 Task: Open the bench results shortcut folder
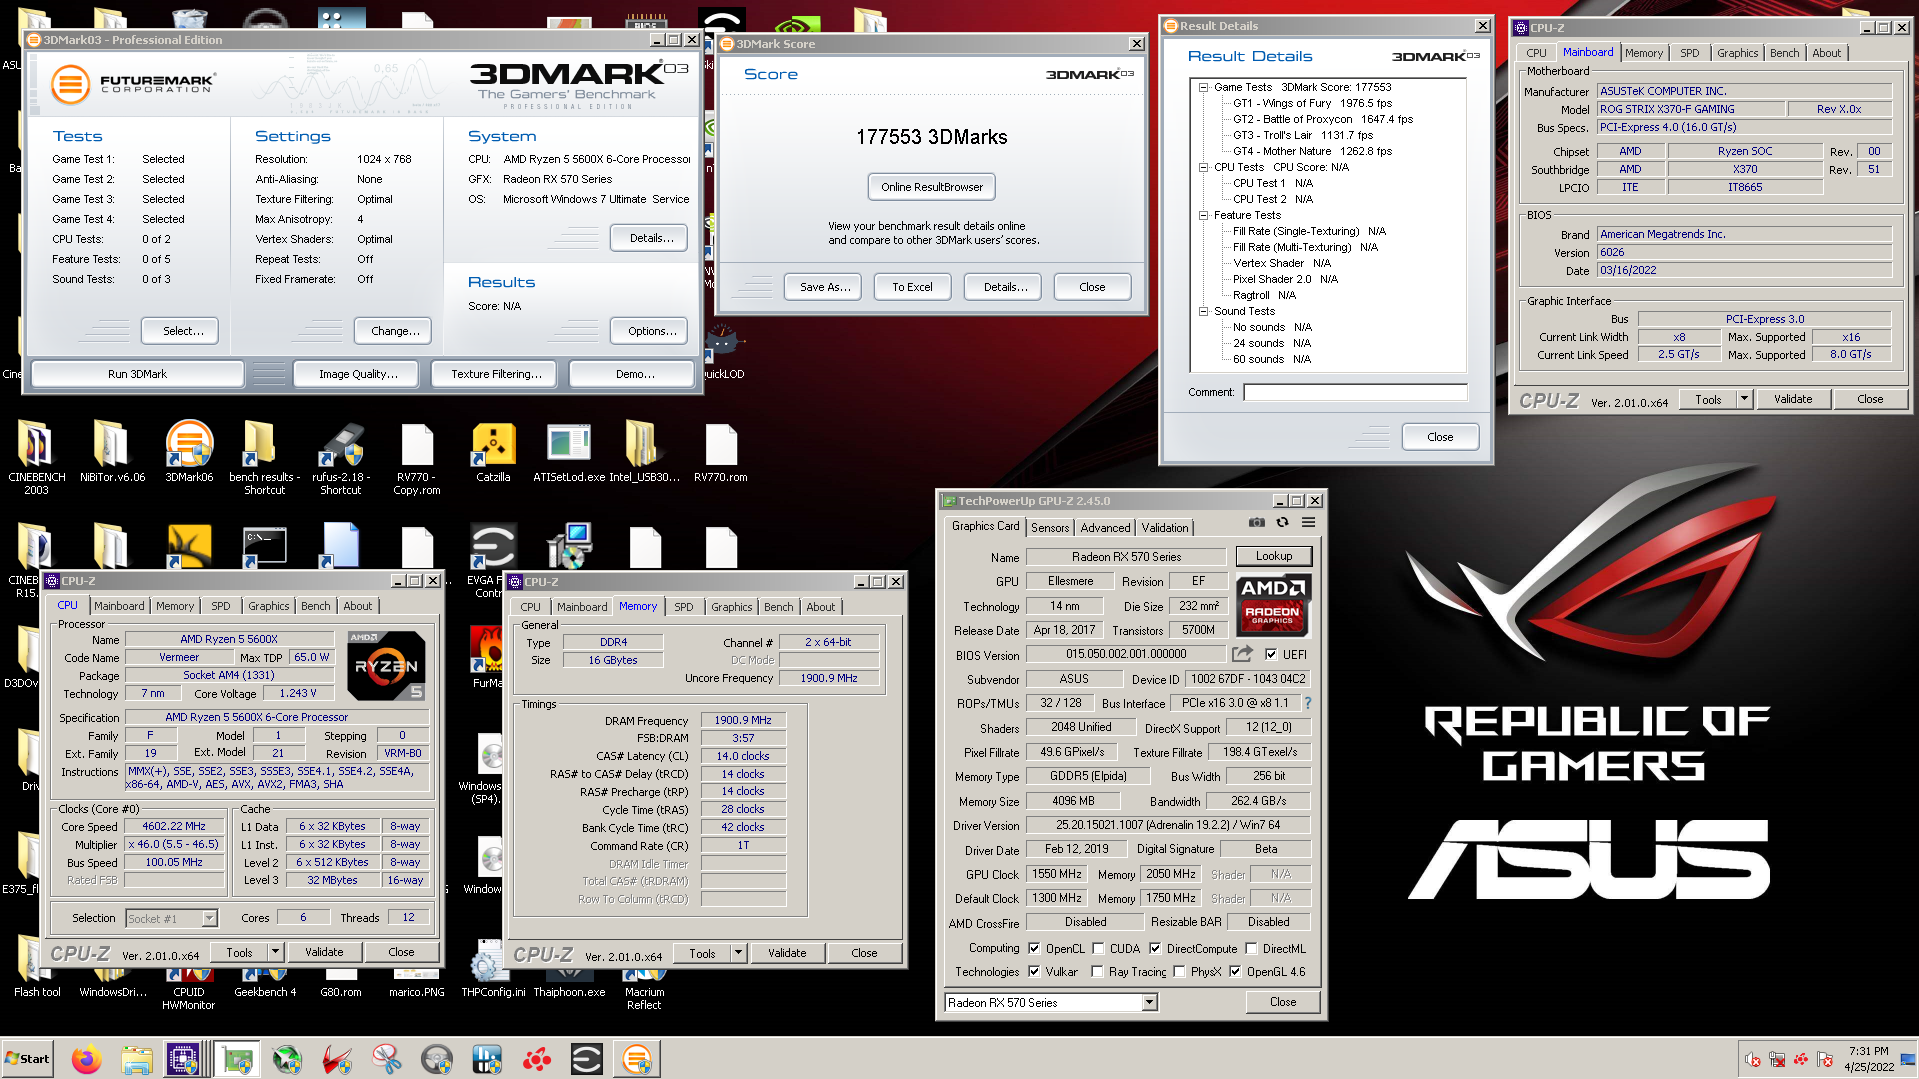tap(264, 458)
